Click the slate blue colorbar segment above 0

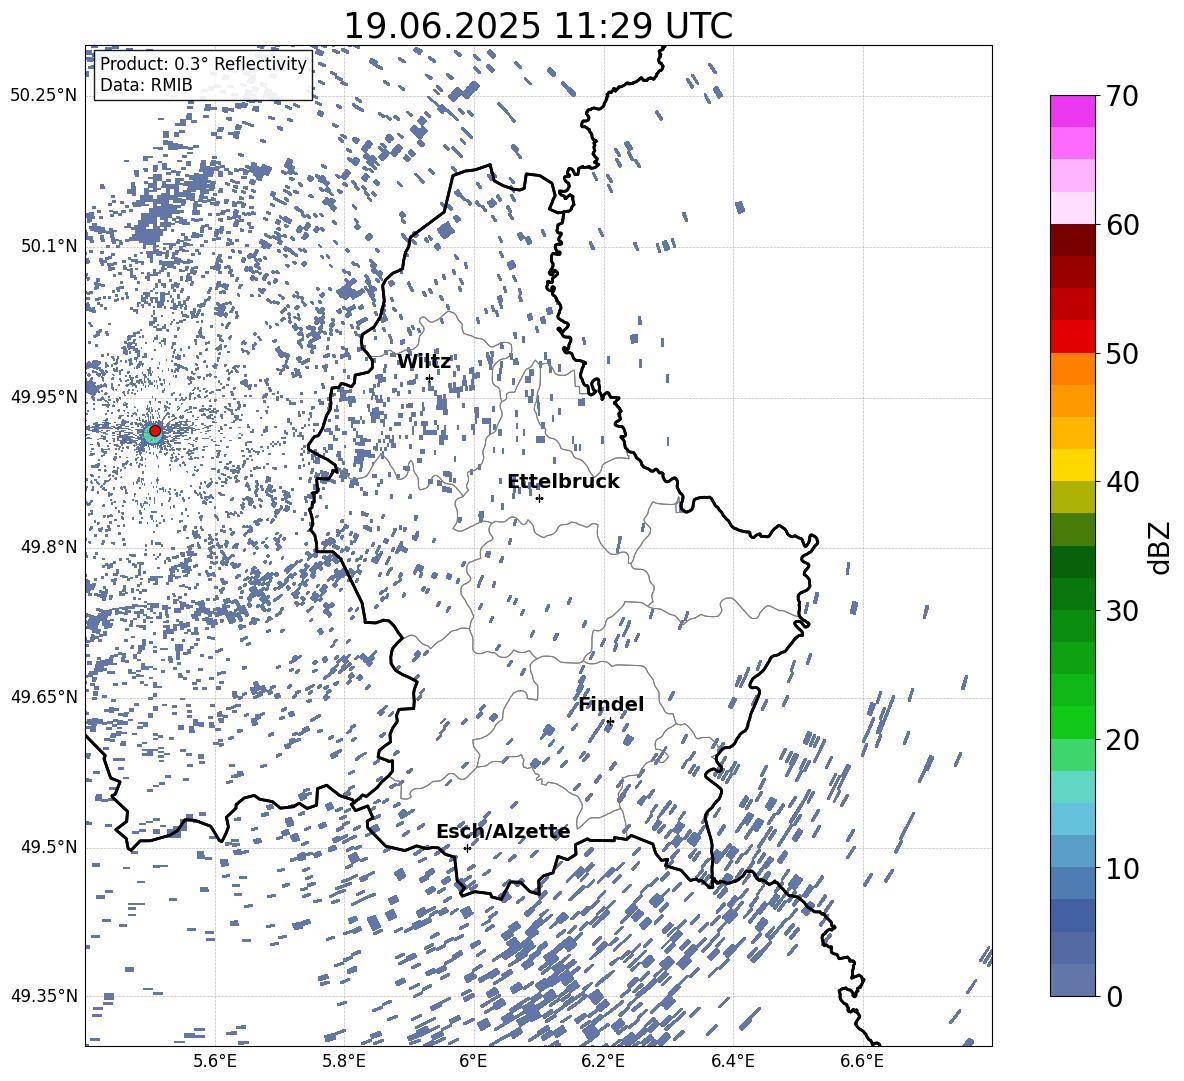pos(1073,980)
